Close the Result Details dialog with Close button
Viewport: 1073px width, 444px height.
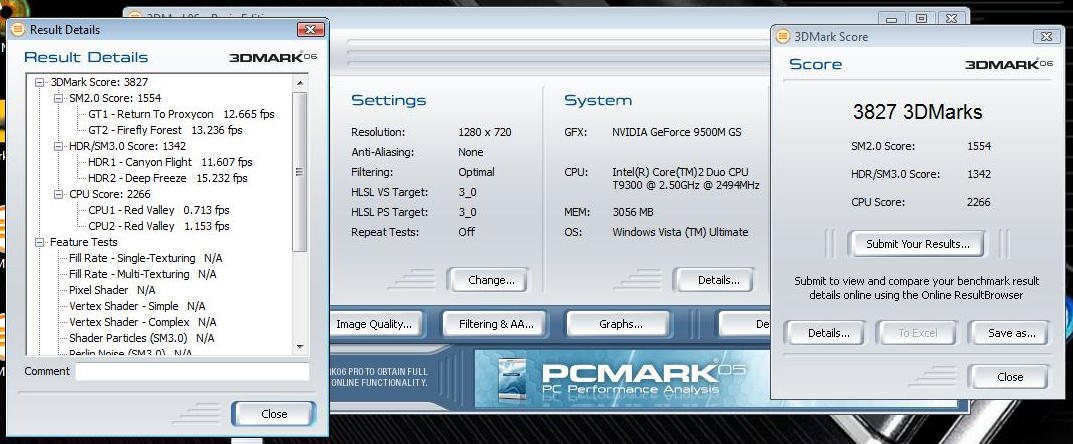point(274,414)
